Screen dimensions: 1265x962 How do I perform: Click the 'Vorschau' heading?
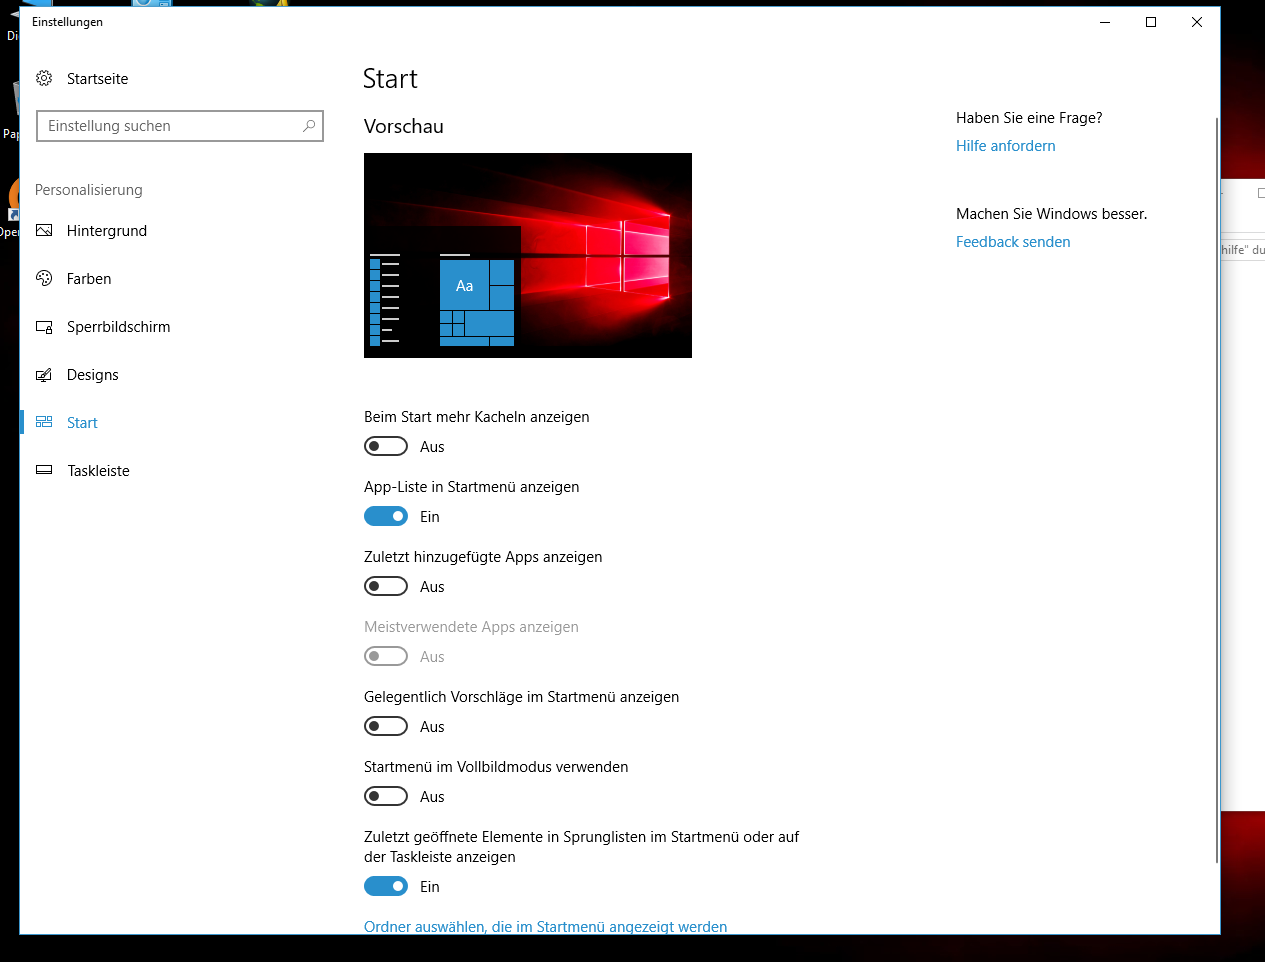[404, 126]
